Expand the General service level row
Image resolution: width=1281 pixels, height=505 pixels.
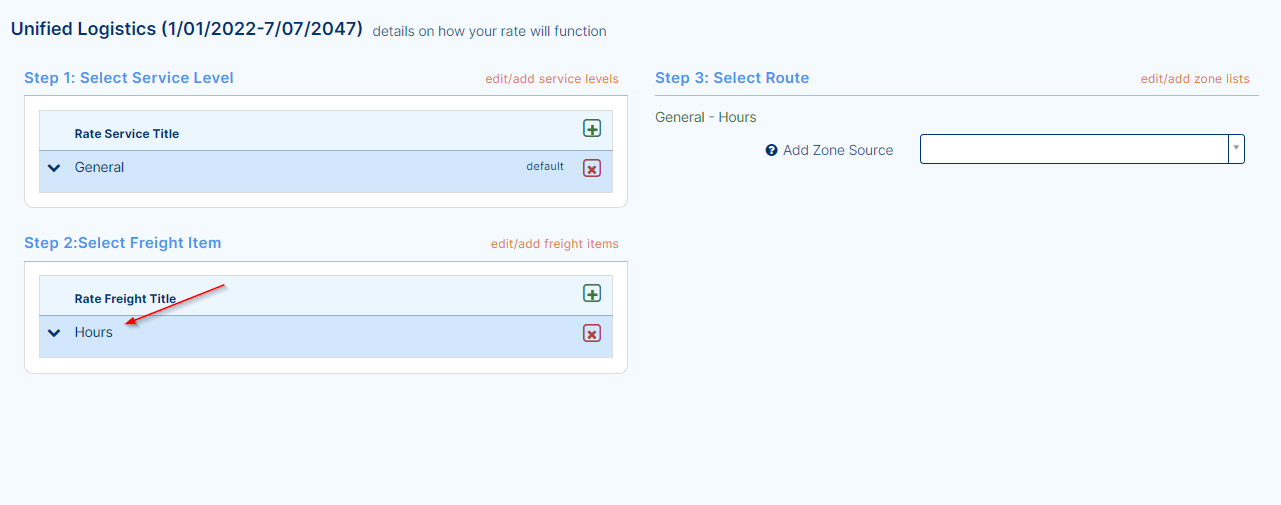click(x=54, y=168)
